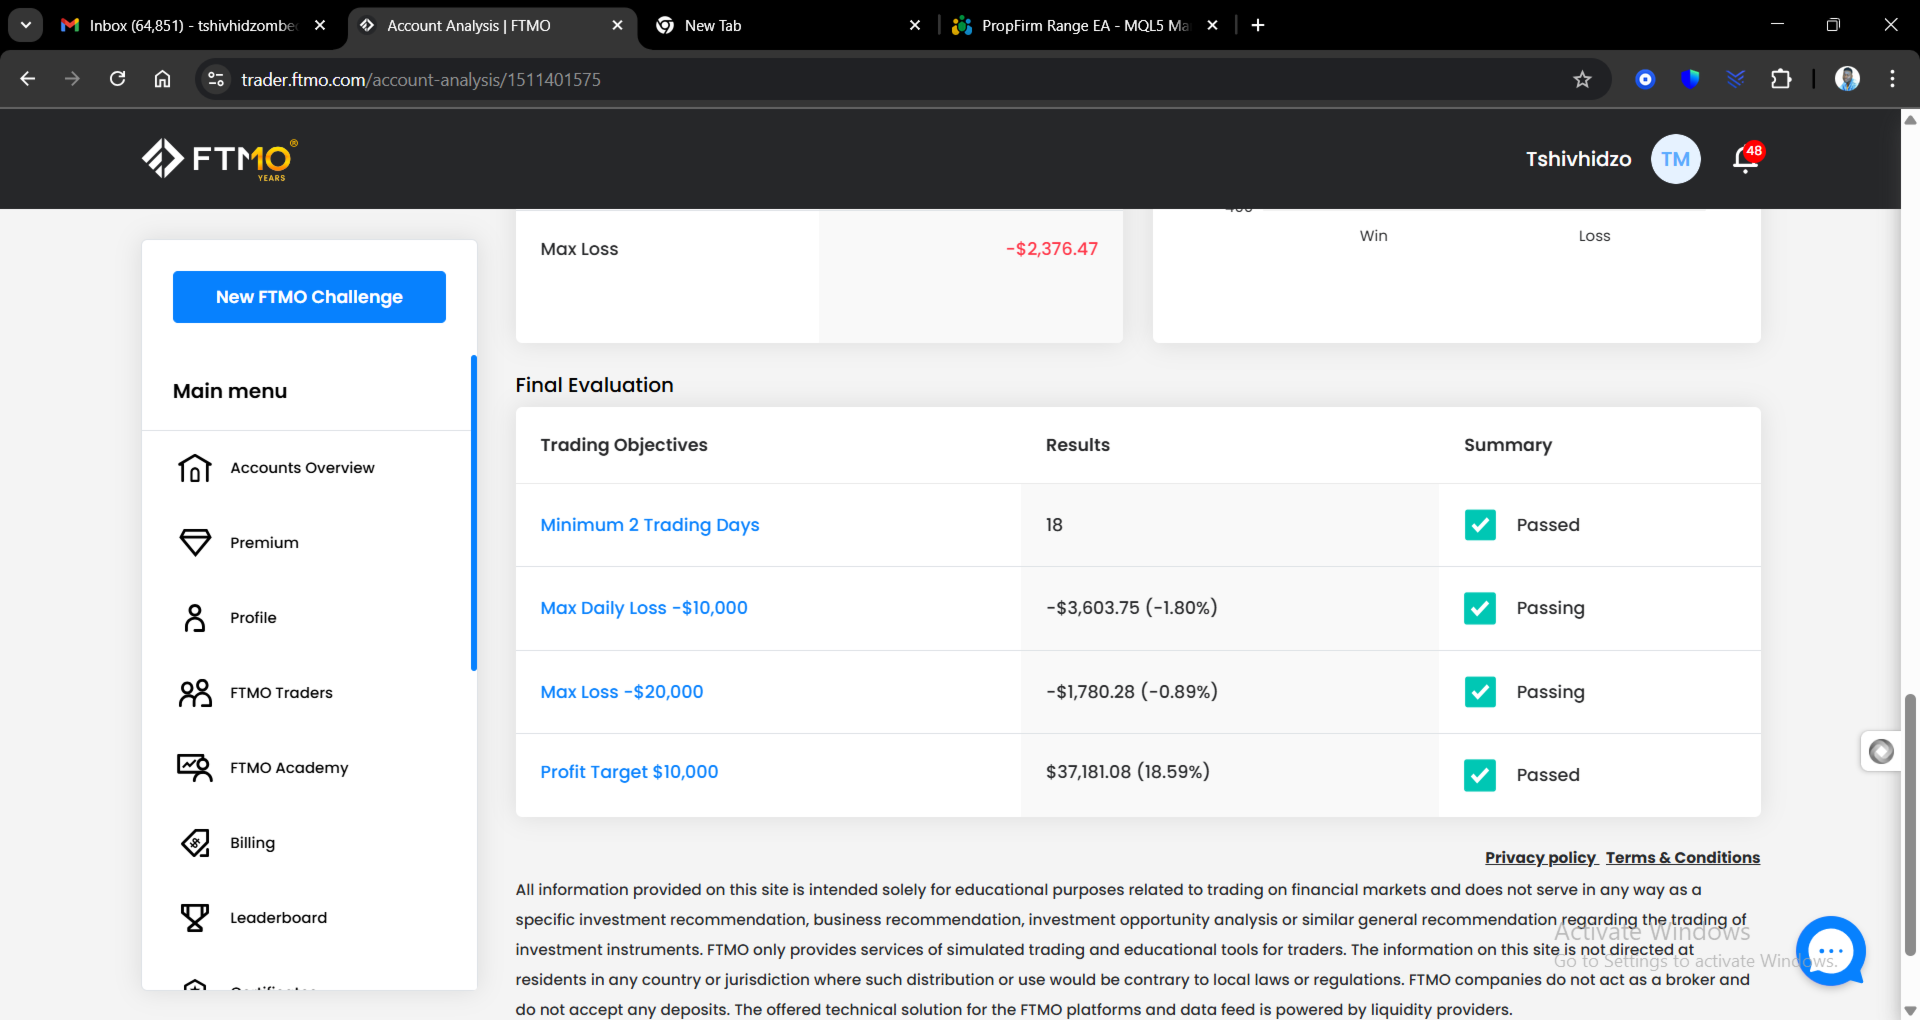The height and width of the screenshot is (1020, 1920).
Task: Click checkbox for Max Daily Loss row
Action: [x=1480, y=608]
